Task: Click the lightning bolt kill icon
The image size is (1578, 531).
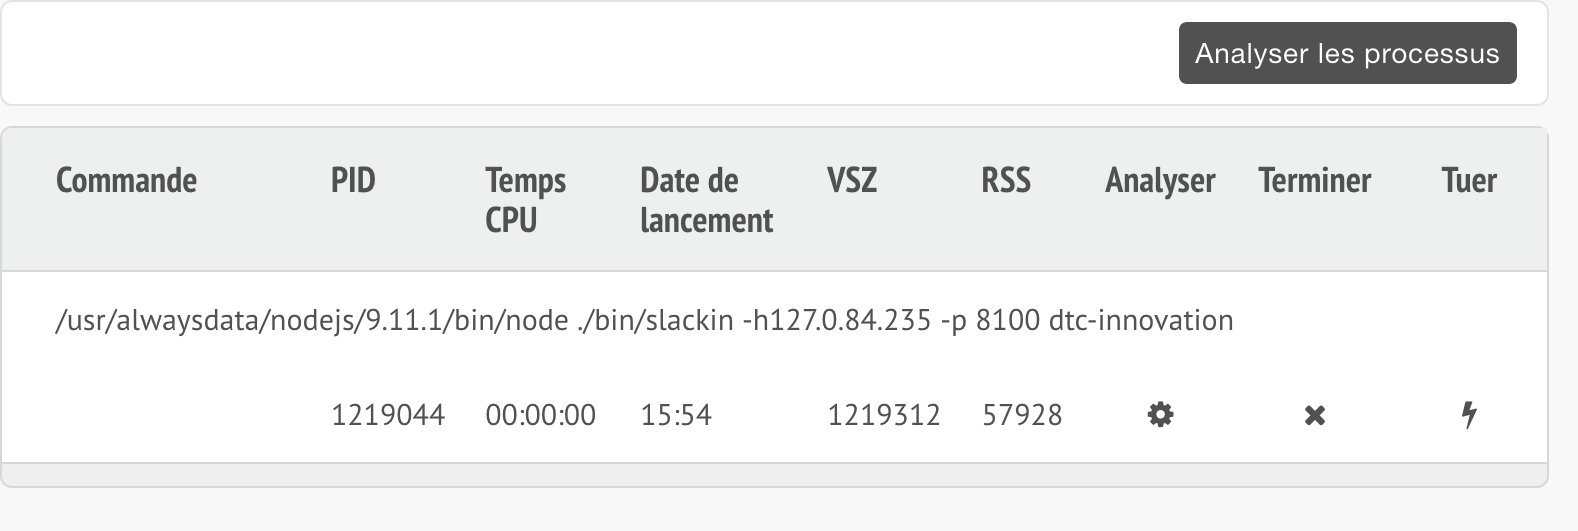Action: [1469, 414]
